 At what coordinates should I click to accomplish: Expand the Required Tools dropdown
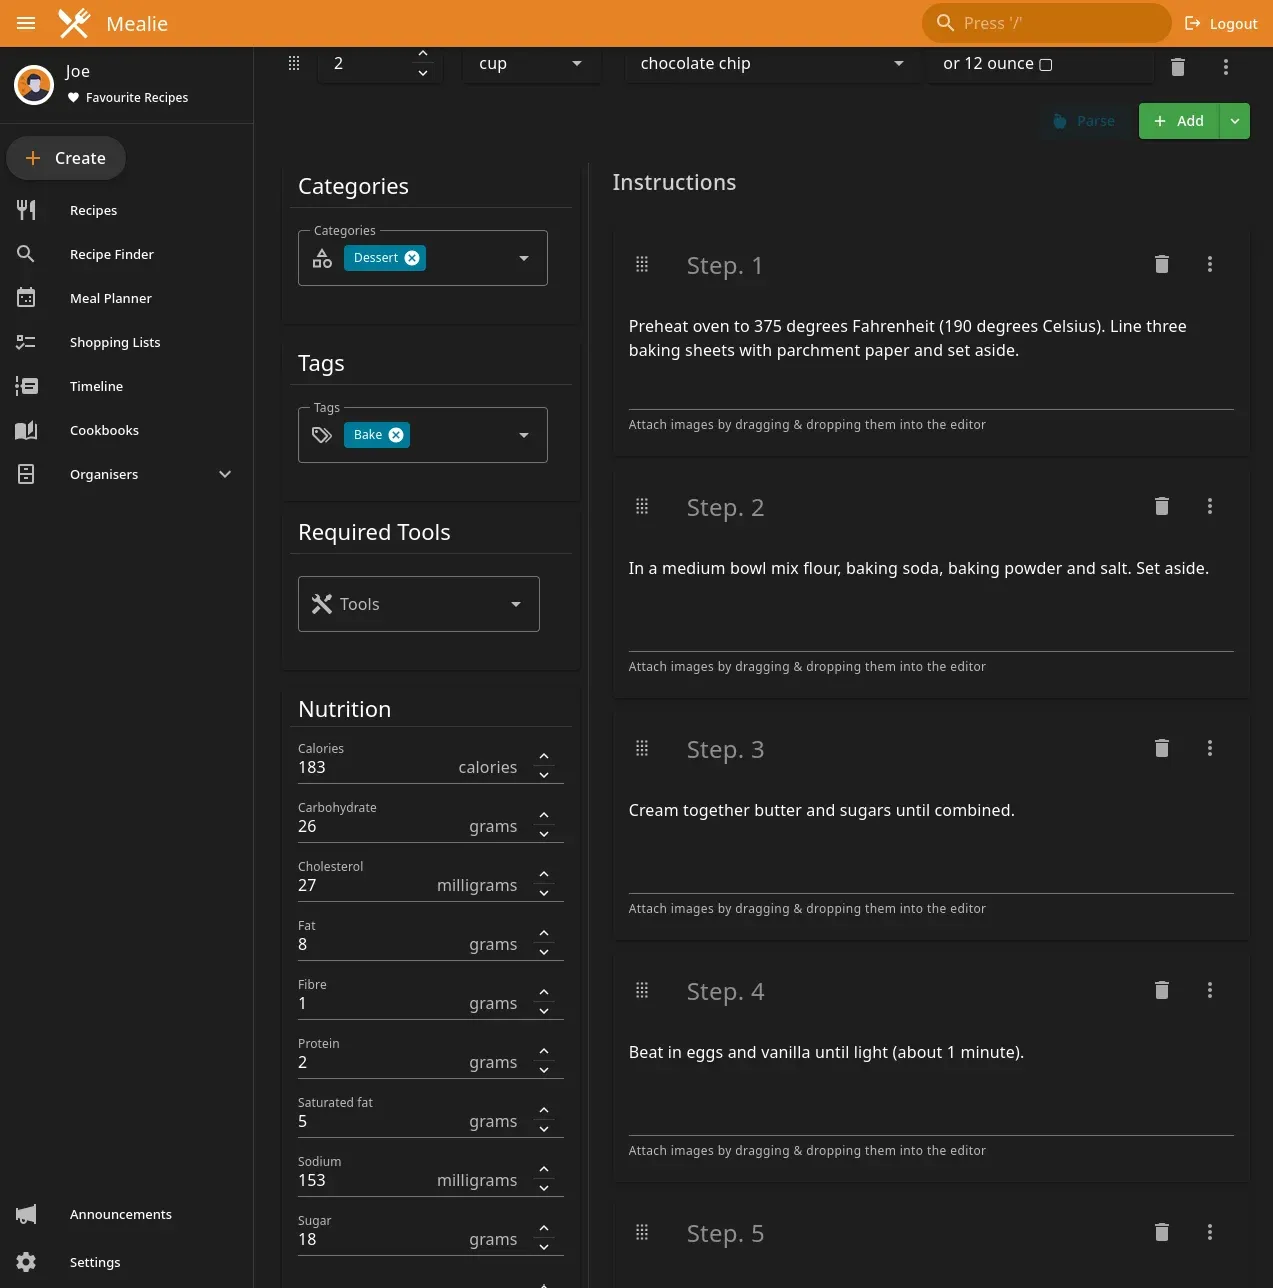click(x=516, y=604)
